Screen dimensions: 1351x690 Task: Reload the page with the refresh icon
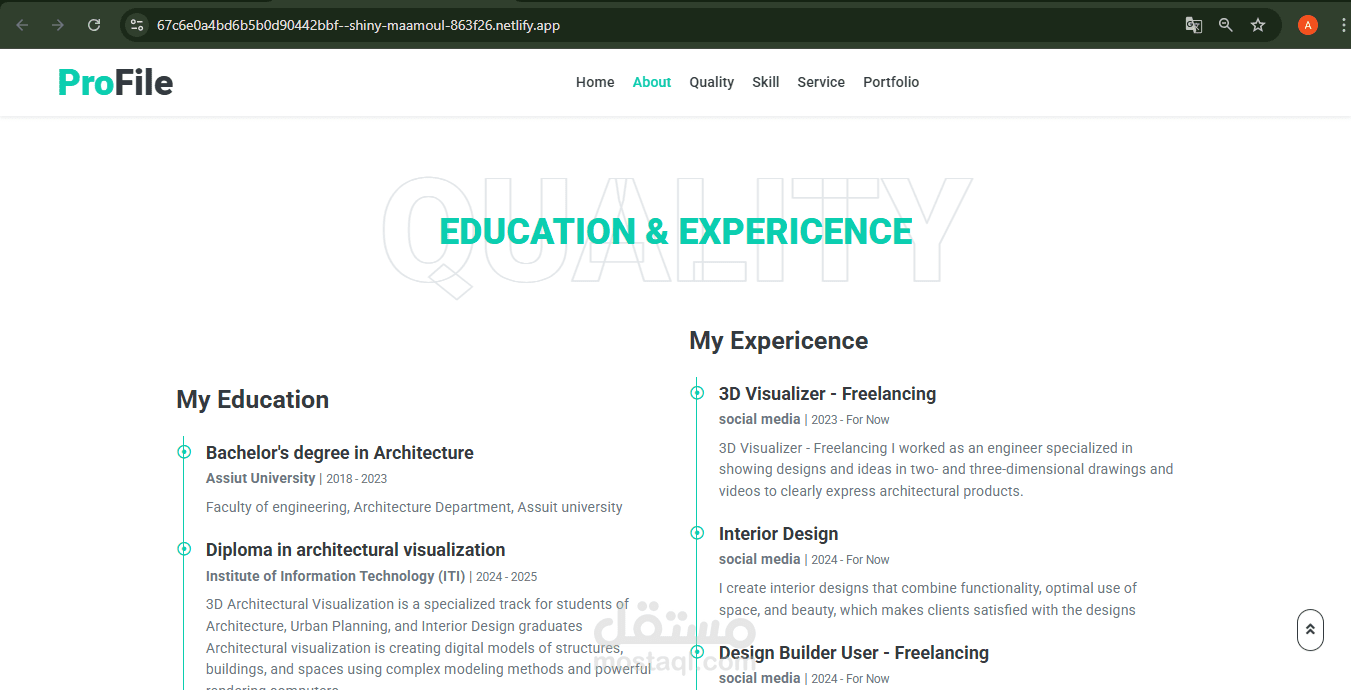click(94, 25)
